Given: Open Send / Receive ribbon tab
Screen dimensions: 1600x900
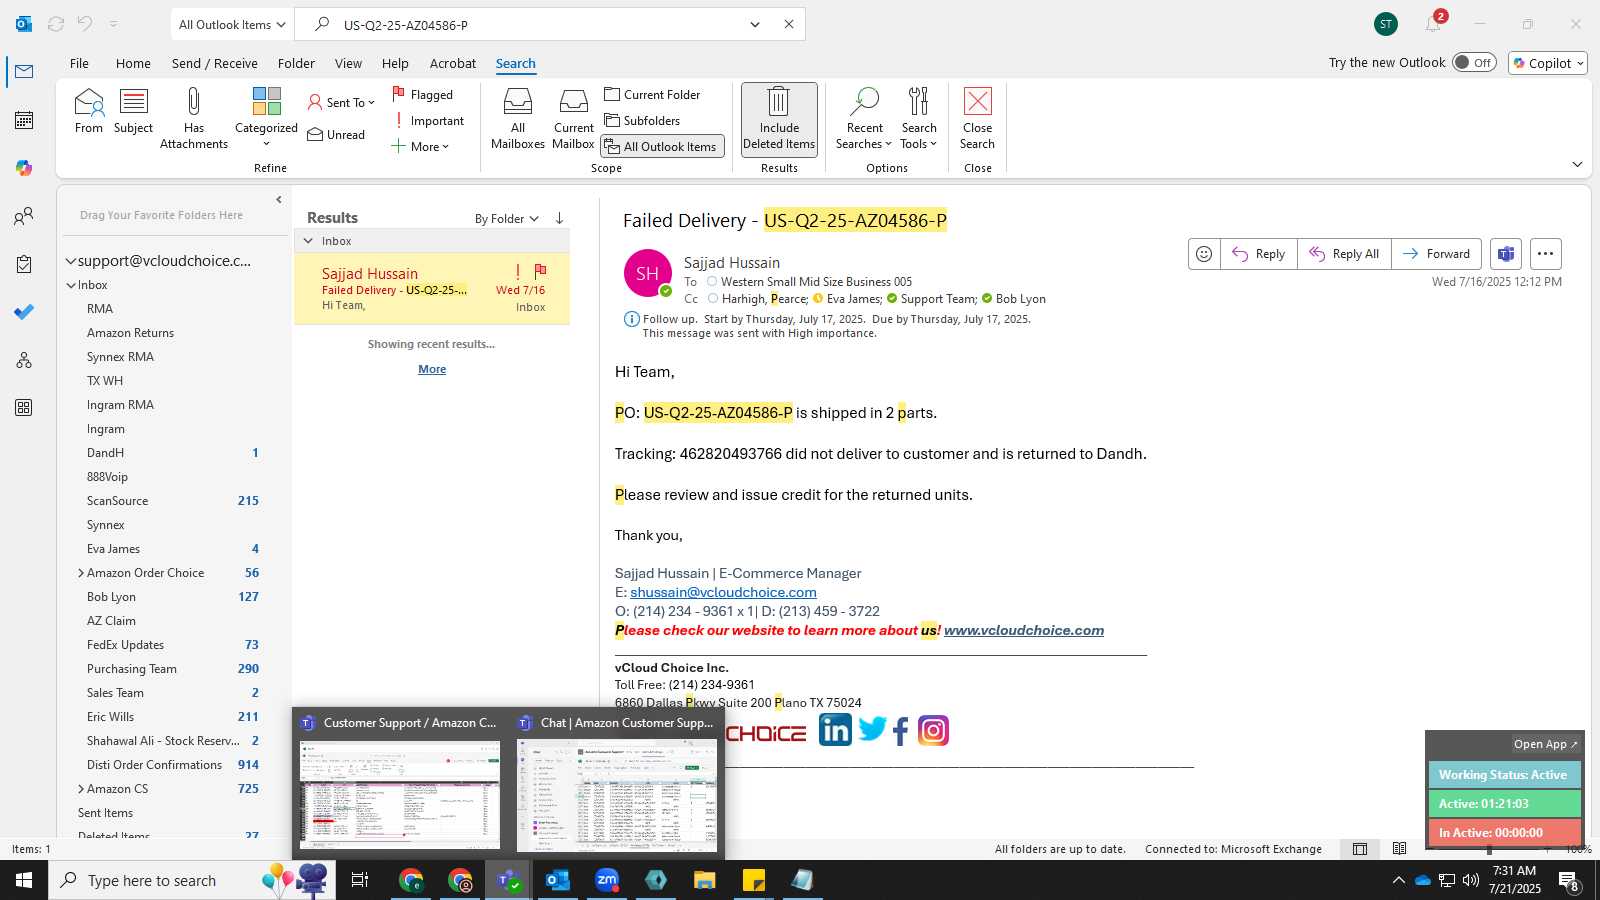Looking at the screenshot, I should coord(214,63).
